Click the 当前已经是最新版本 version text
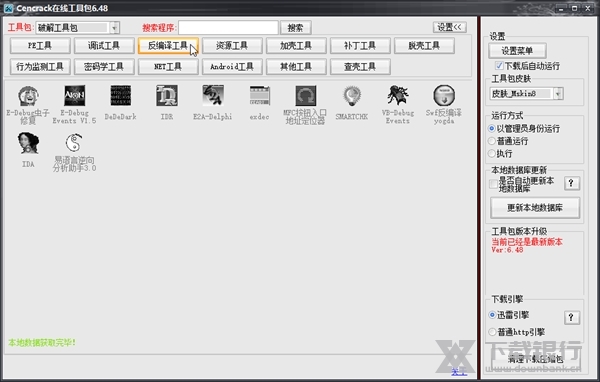This screenshot has height=382, width=600. pyautogui.click(x=527, y=242)
